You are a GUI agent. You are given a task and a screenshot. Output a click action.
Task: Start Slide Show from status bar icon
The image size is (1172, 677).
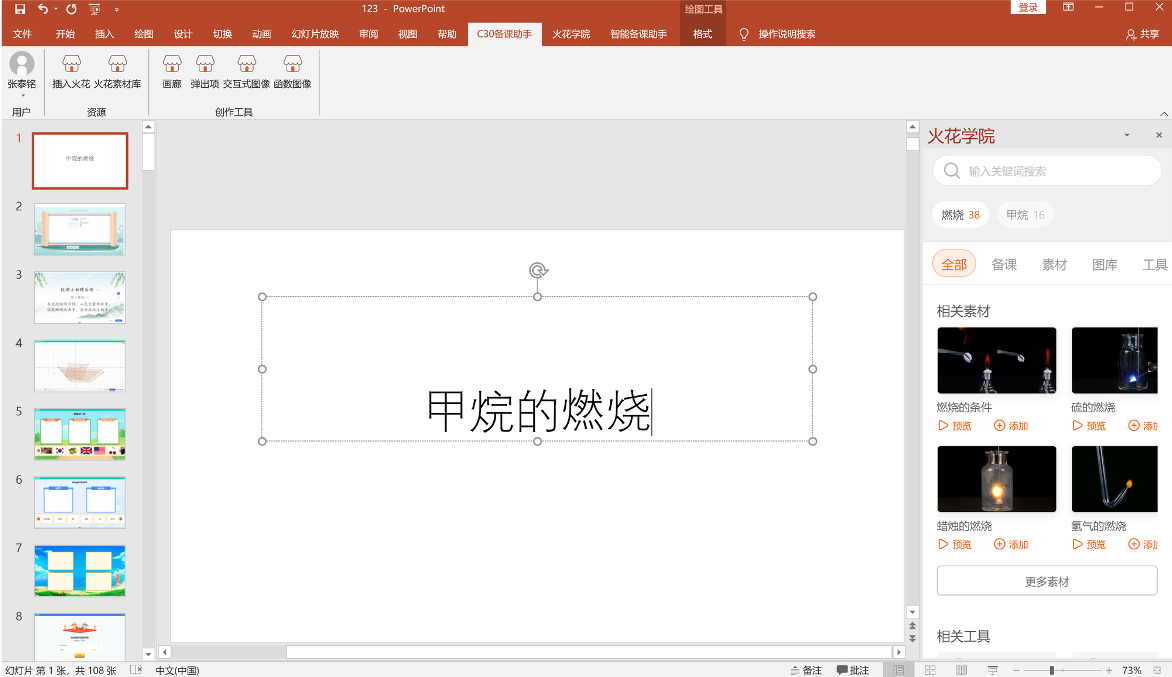(x=993, y=670)
